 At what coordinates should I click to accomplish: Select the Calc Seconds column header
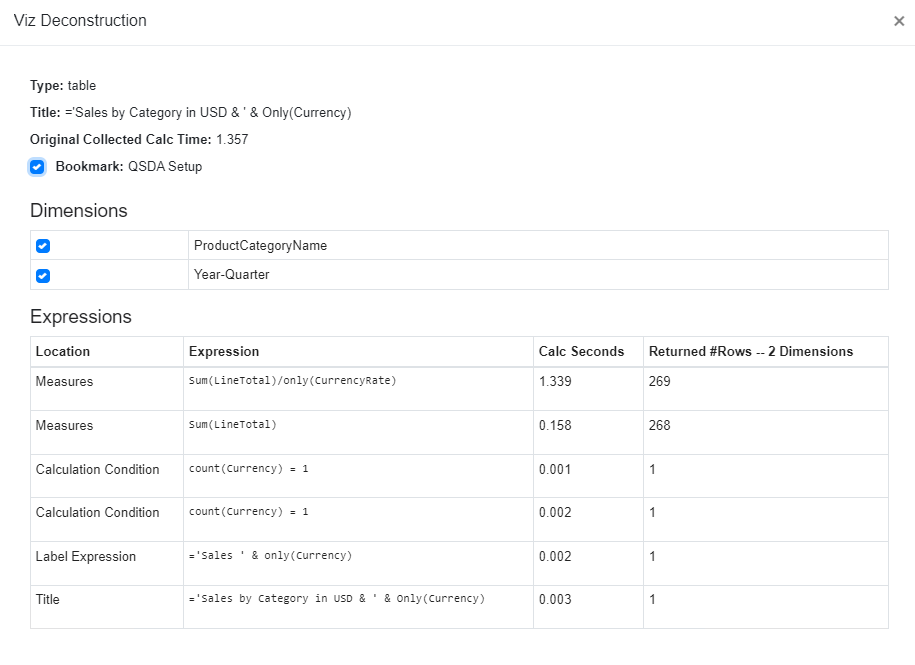pos(581,352)
